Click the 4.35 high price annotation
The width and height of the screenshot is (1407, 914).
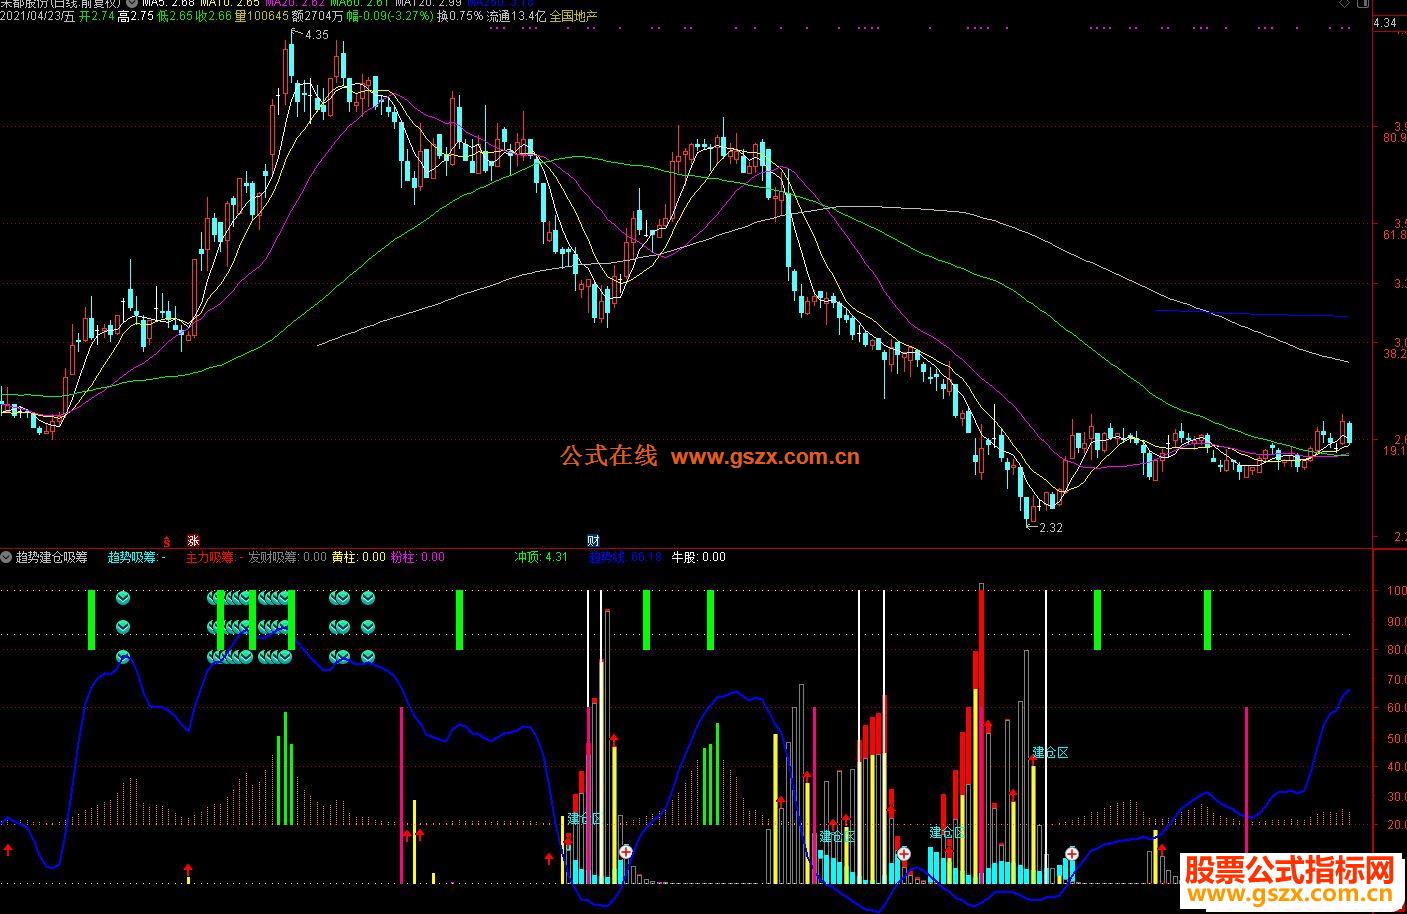click(316, 35)
